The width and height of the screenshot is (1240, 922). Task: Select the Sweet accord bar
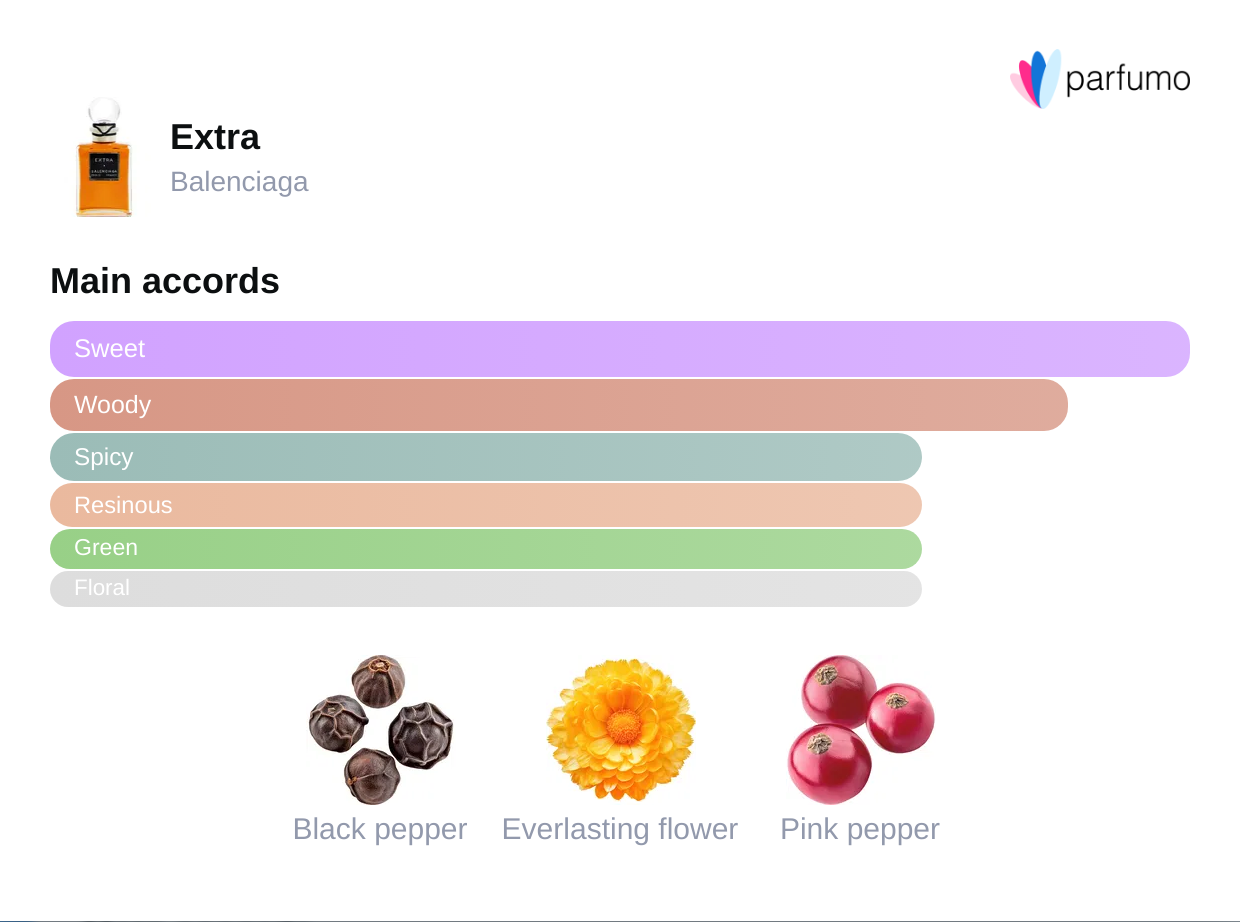click(620, 349)
